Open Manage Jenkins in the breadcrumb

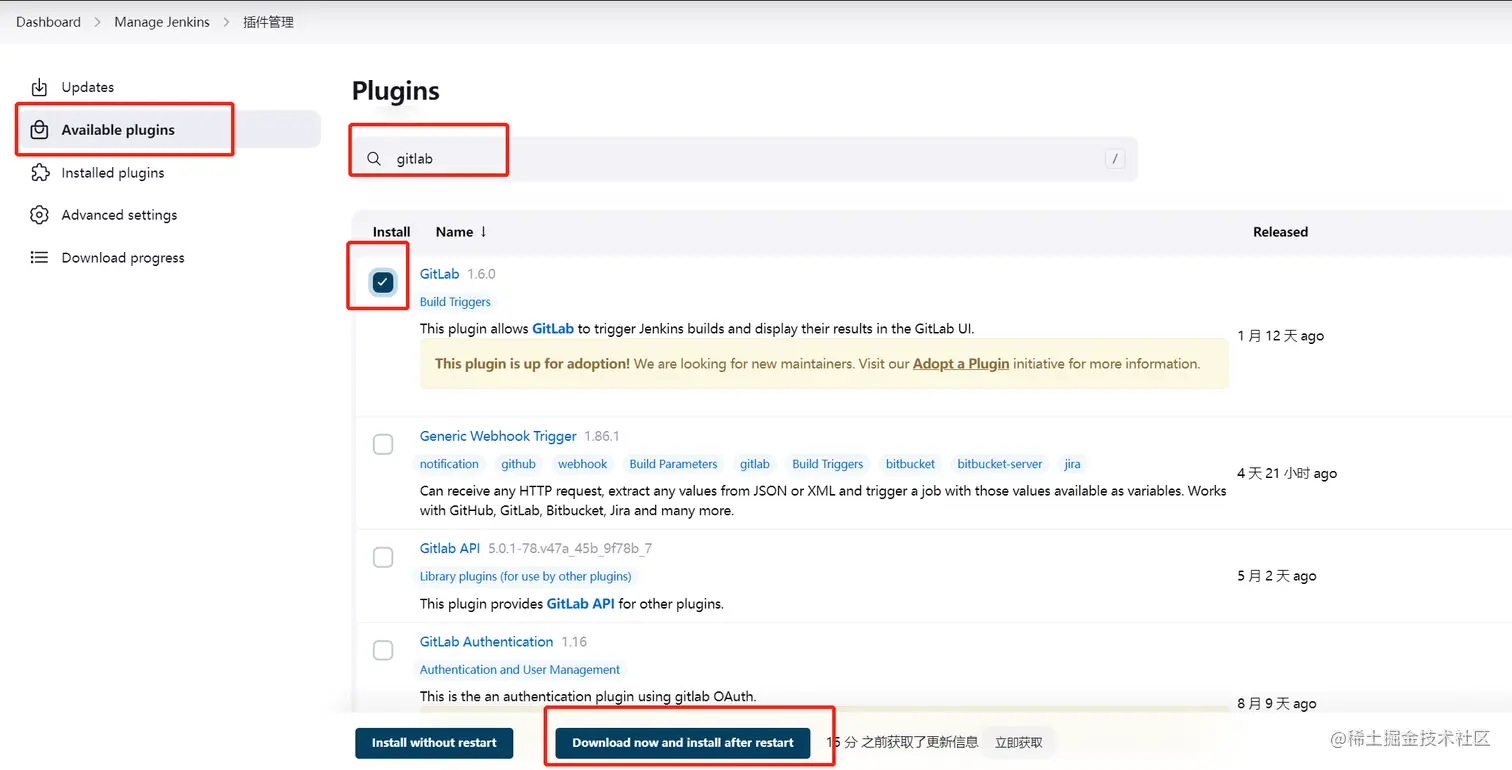pyautogui.click(x=162, y=22)
